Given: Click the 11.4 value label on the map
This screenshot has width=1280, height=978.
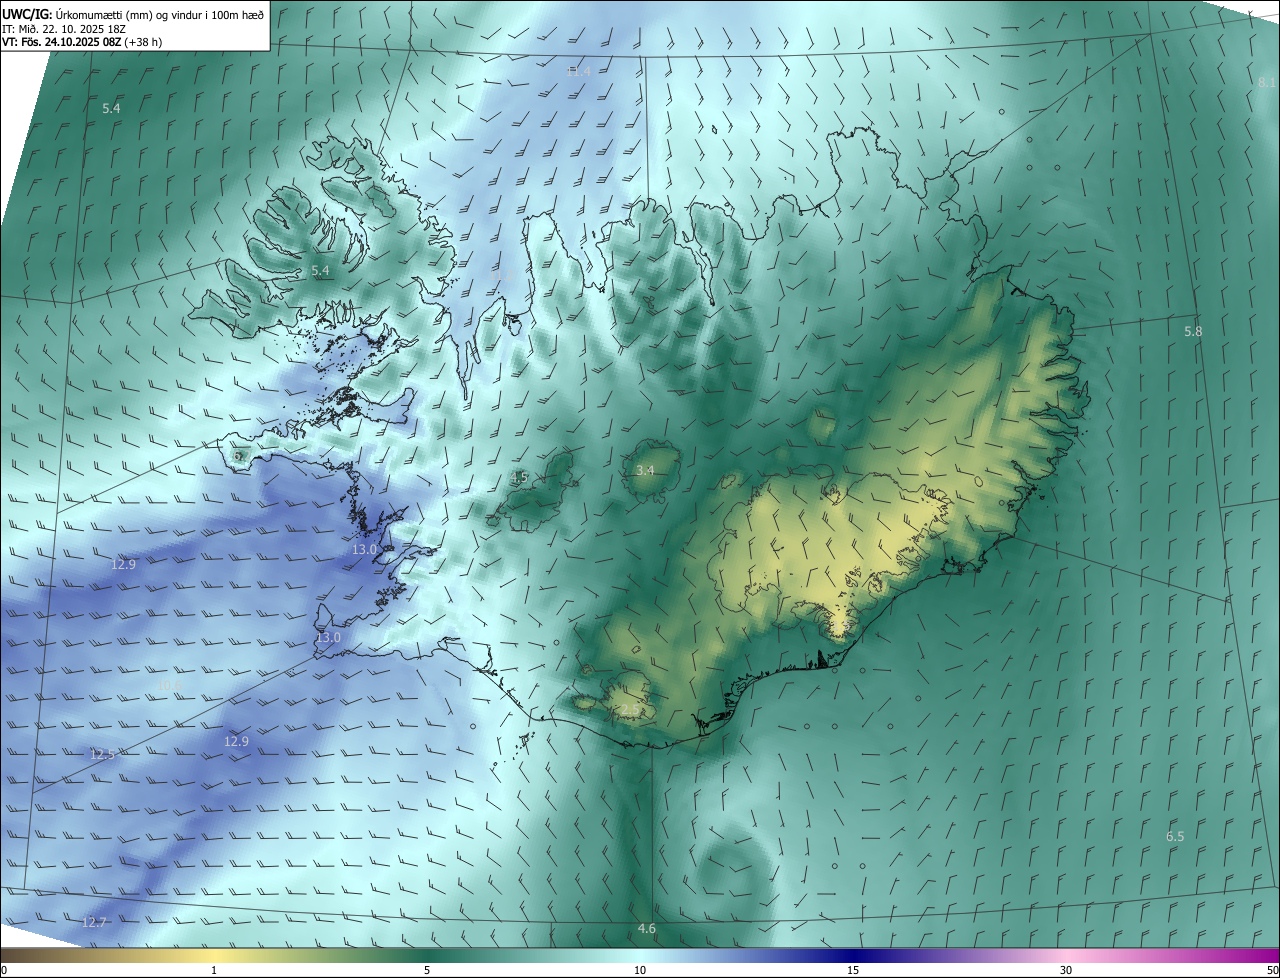Looking at the screenshot, I should click(579, 71).
